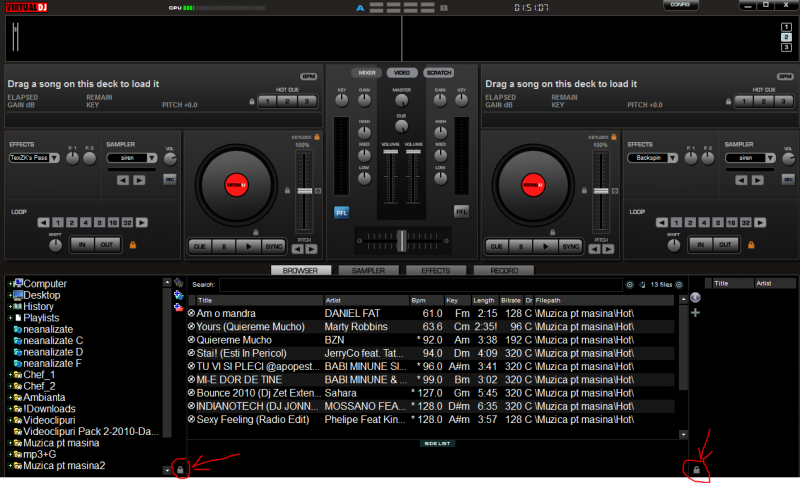Viewport: 800px width, 483px height.
Task: Click CUE button on the left deck
Action: tap(199, 246)
